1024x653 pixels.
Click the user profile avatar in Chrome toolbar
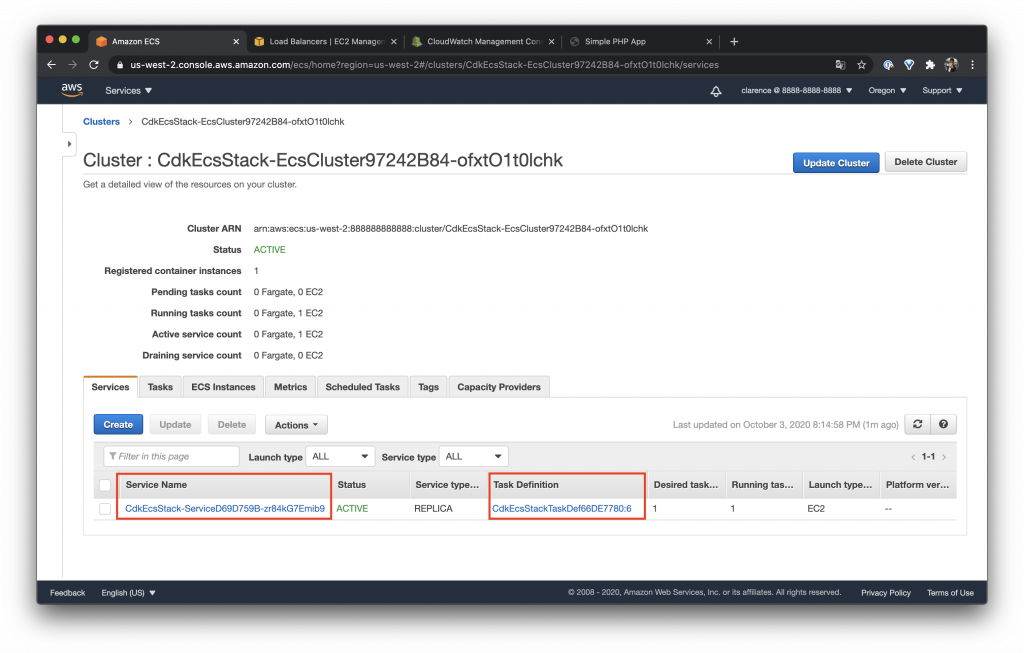point(951,65)
